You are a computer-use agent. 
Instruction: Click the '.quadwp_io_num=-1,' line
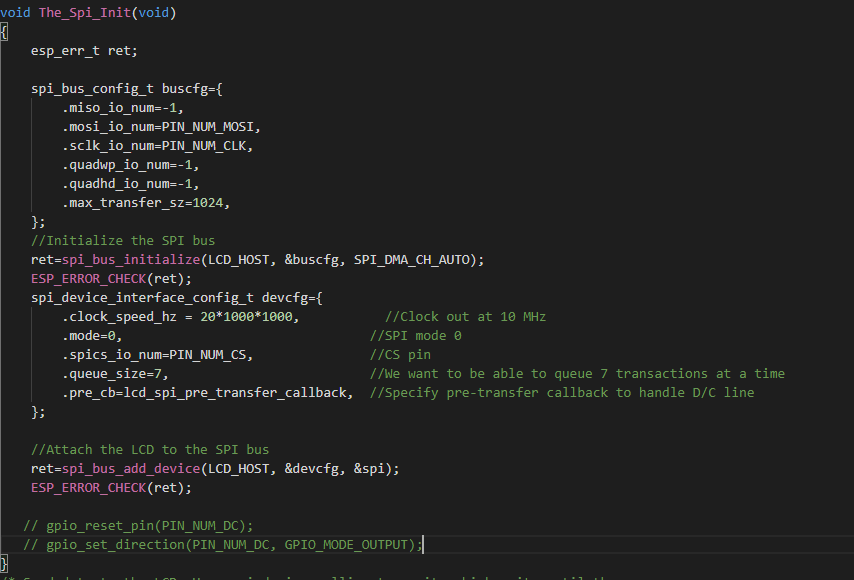coord(131,164)
